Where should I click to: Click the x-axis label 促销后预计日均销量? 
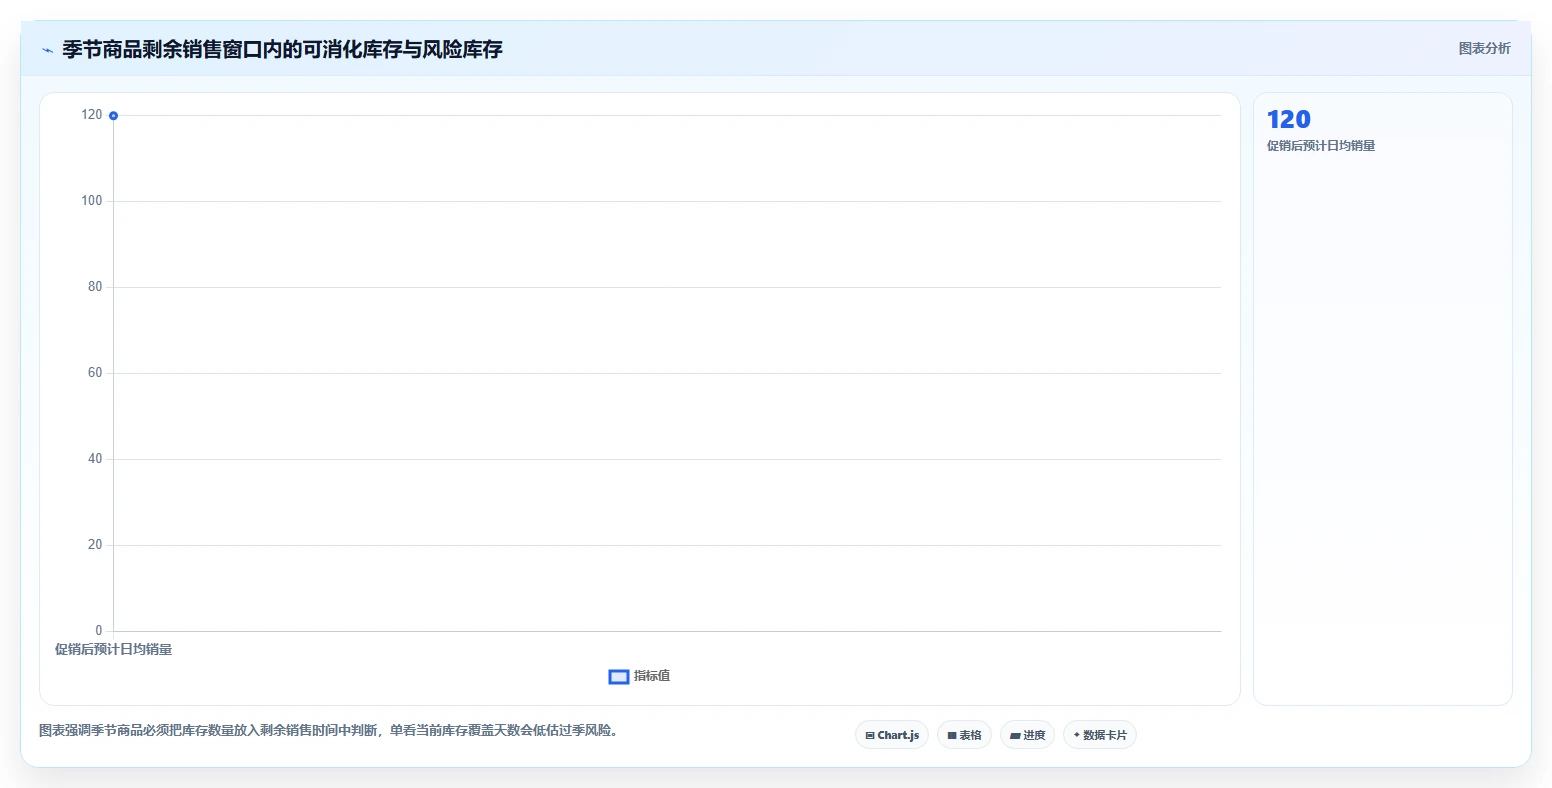pos(114,650)
